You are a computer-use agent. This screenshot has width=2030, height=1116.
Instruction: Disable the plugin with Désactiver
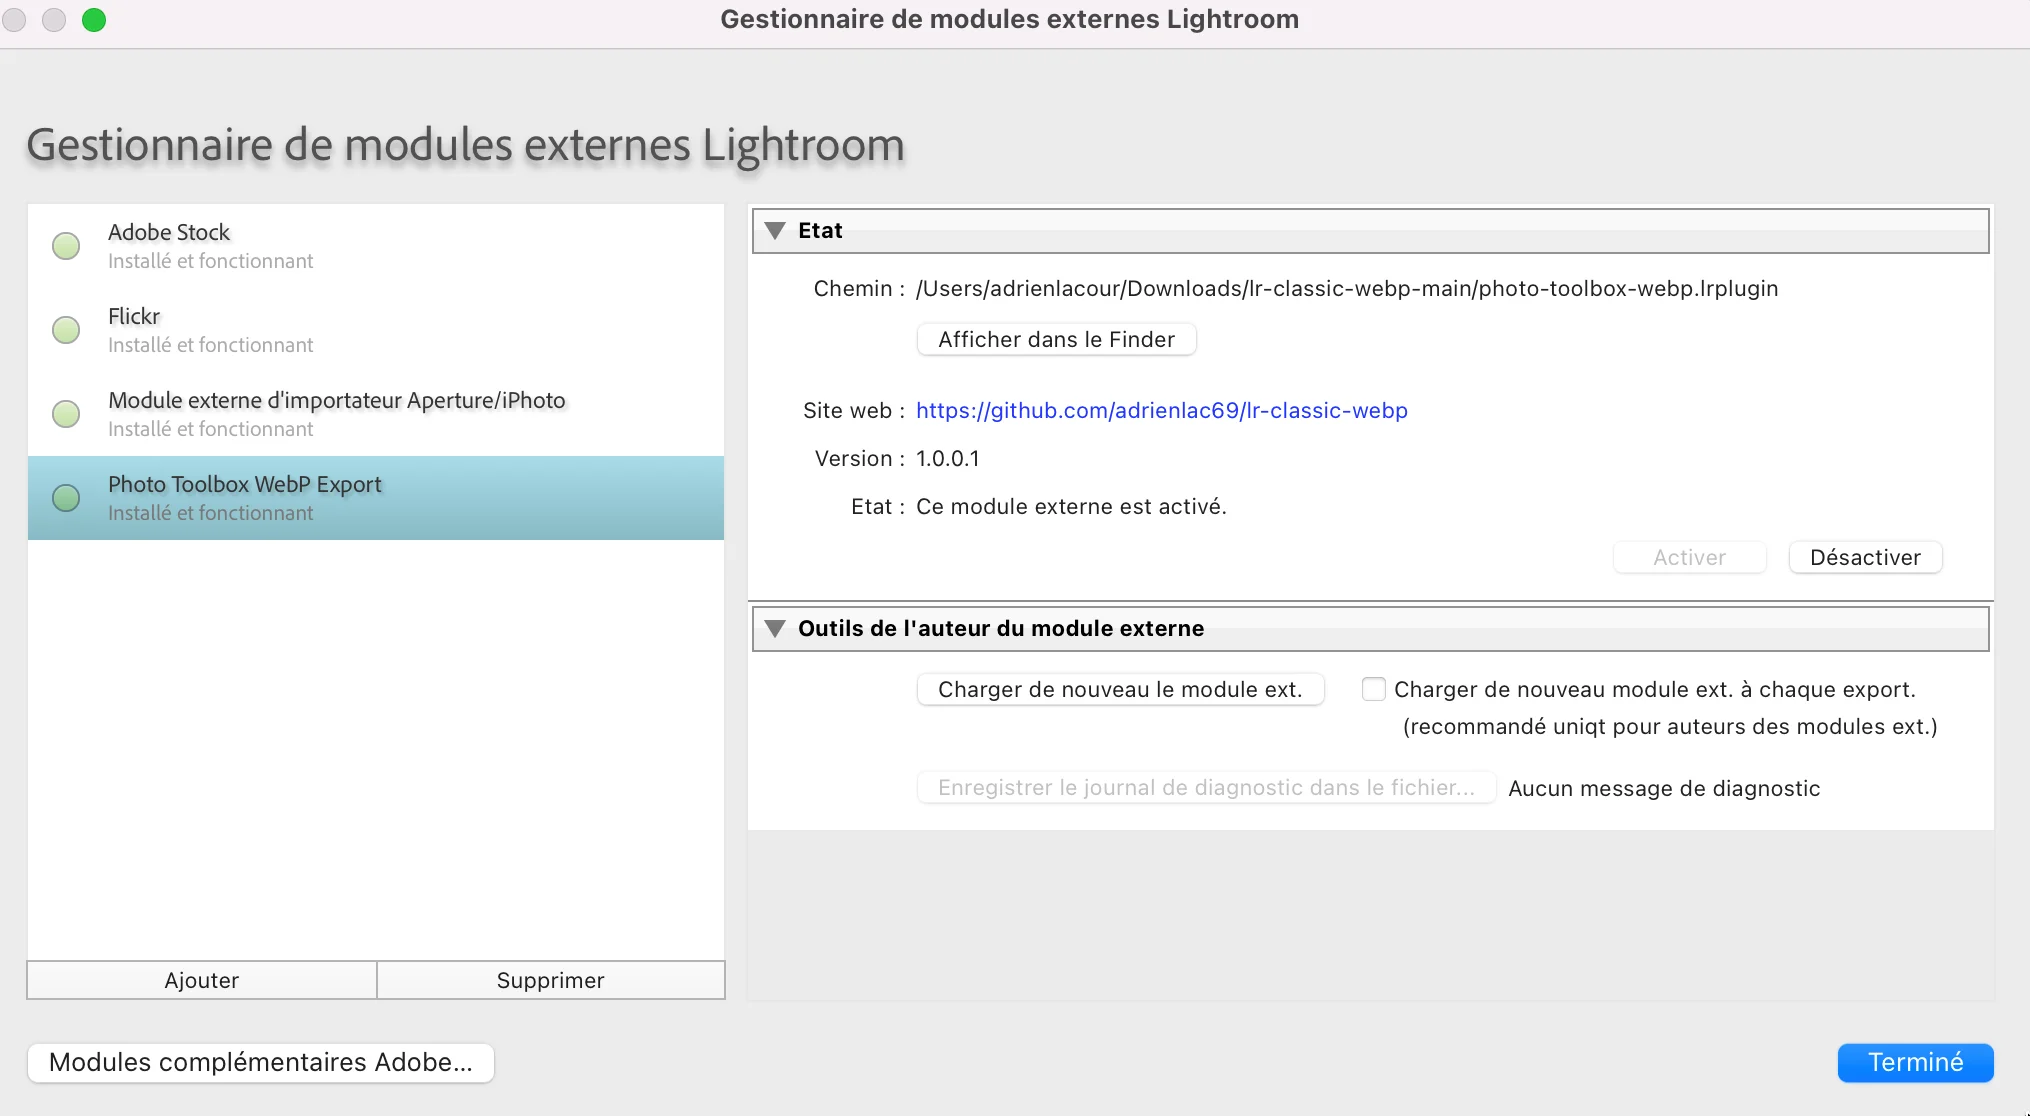click(x=1864, y=557)
